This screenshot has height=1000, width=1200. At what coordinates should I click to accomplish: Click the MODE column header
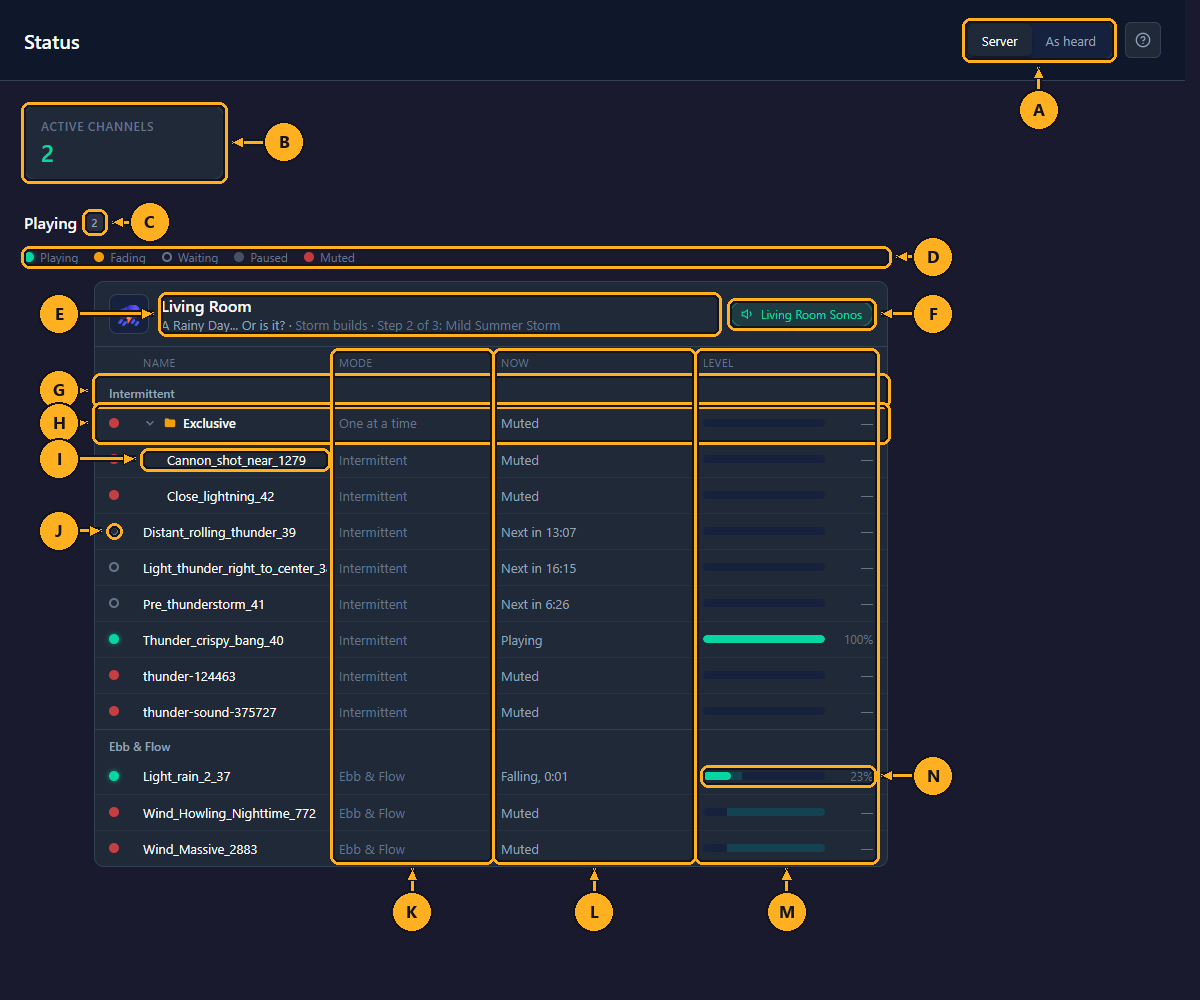(x=355, y=363)
